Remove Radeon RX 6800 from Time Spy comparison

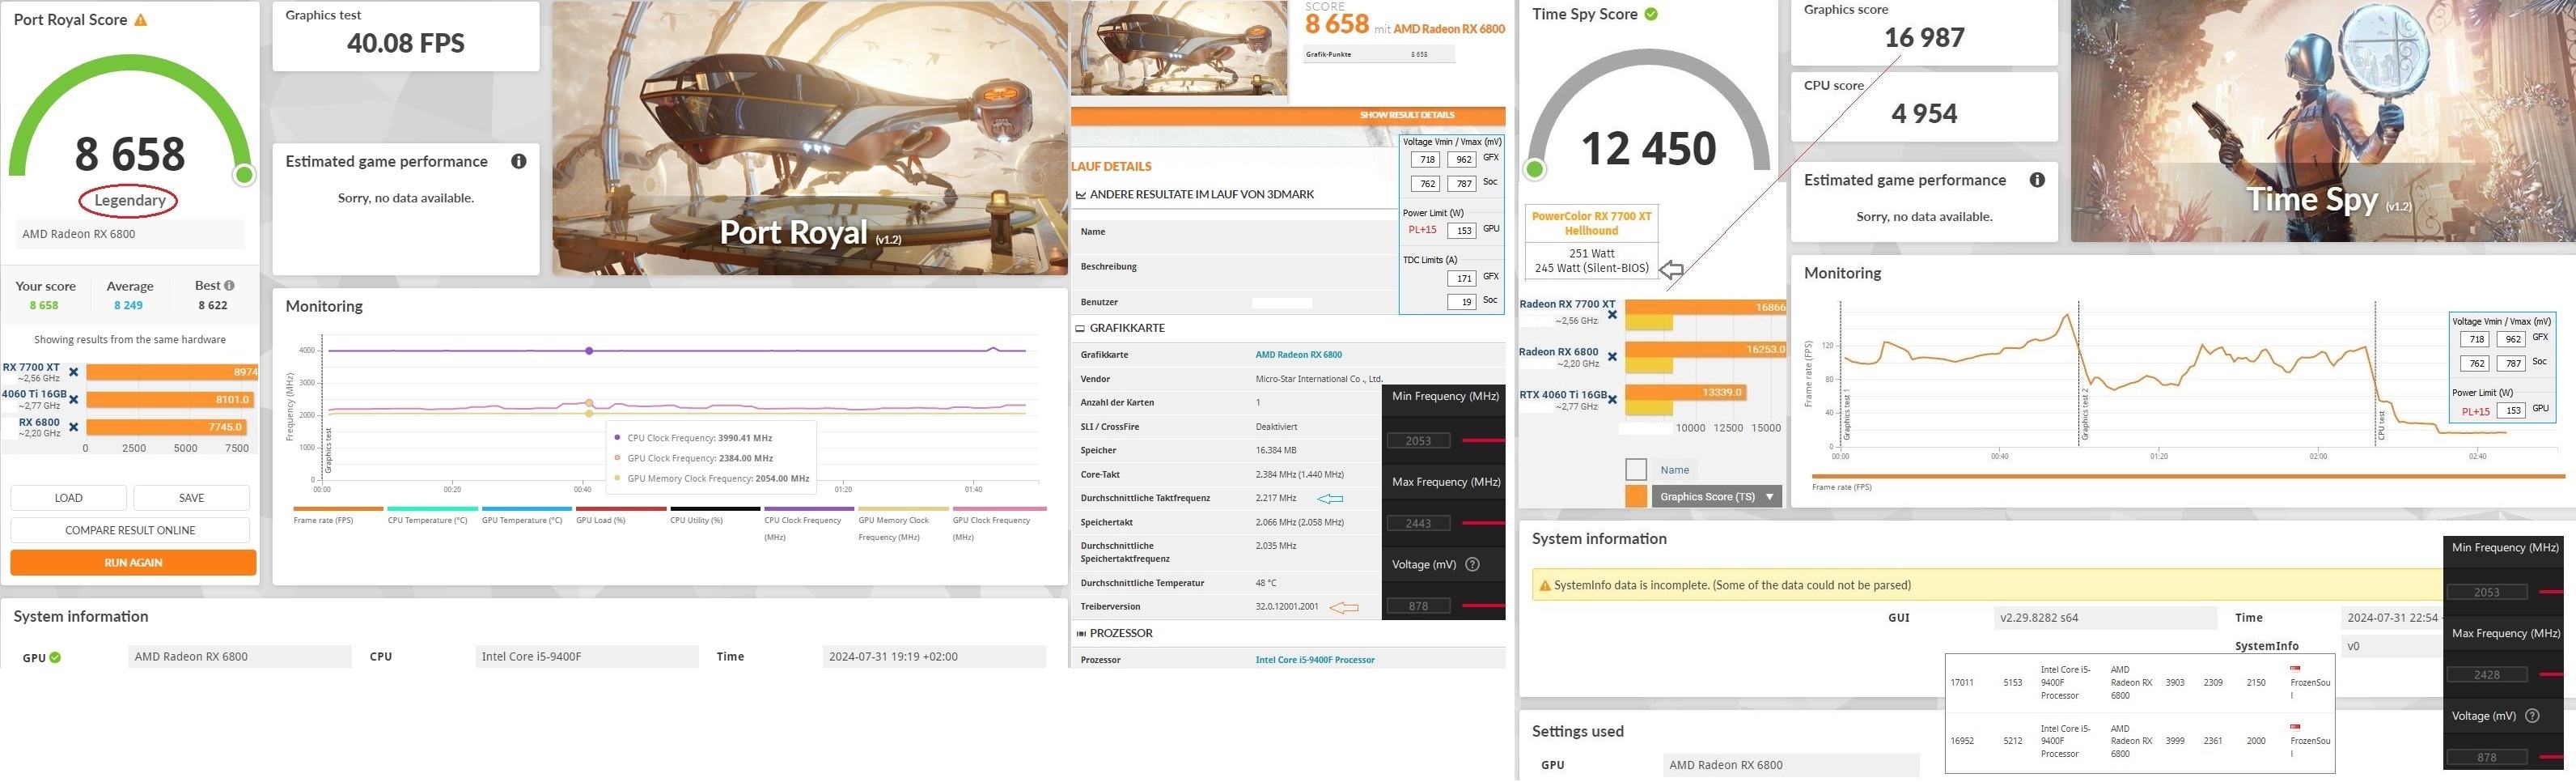pos(1612,357)
